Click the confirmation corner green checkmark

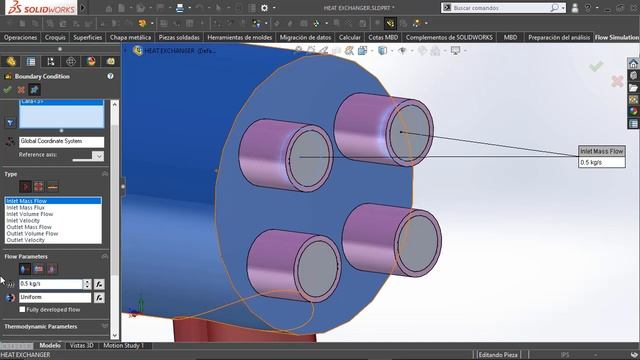tap(596, 66)
